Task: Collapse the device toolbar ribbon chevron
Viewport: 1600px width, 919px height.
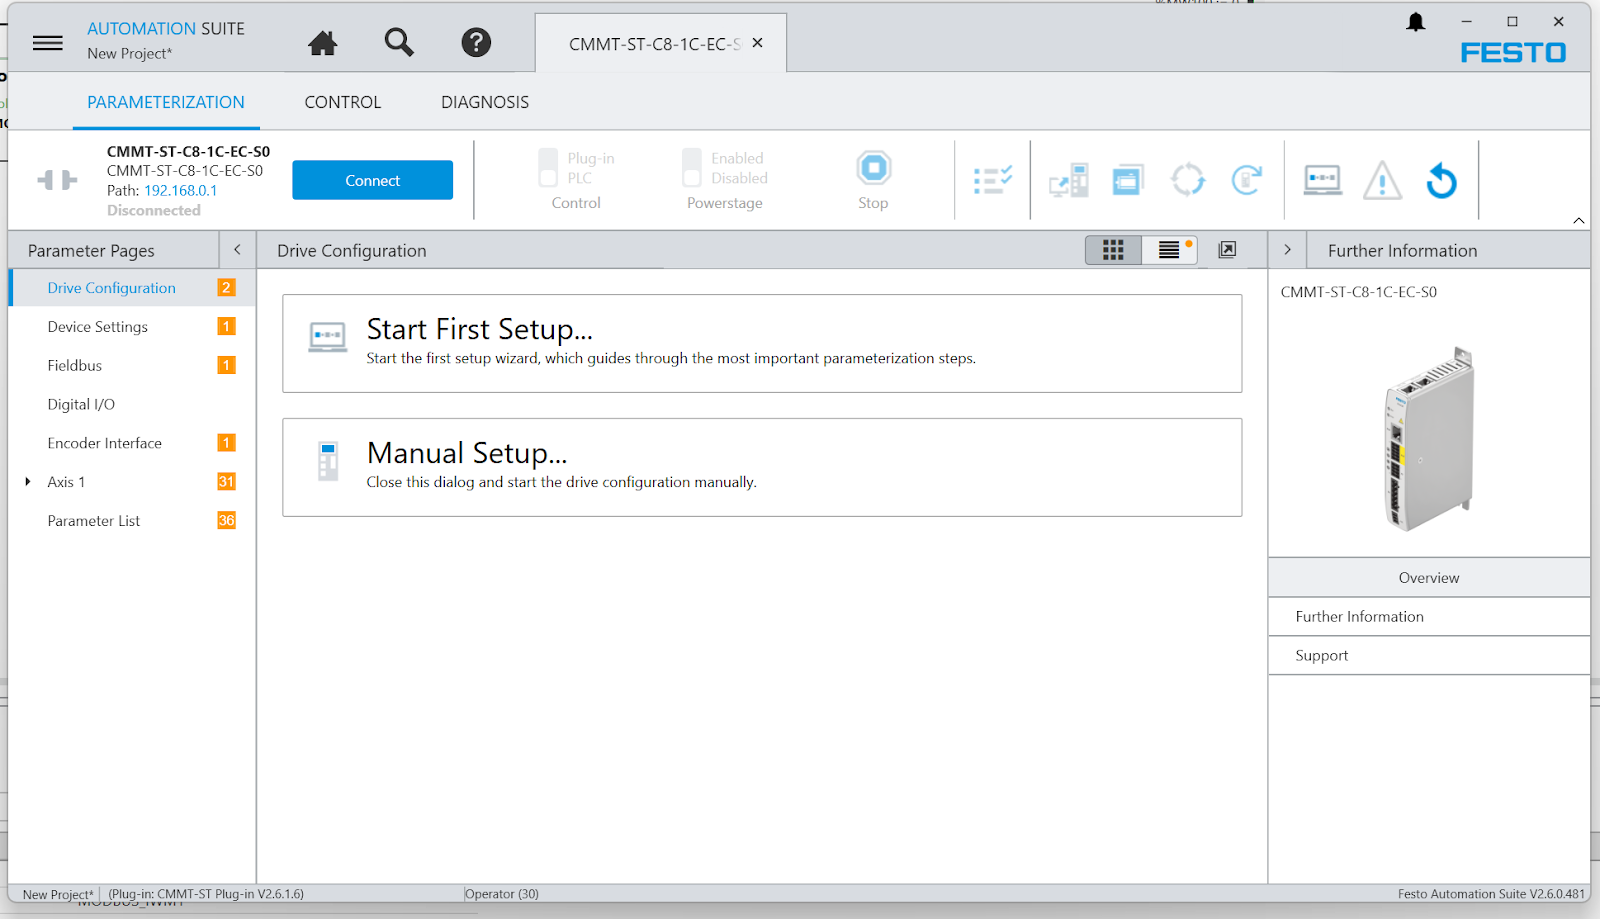Action: coord(1579,220)
